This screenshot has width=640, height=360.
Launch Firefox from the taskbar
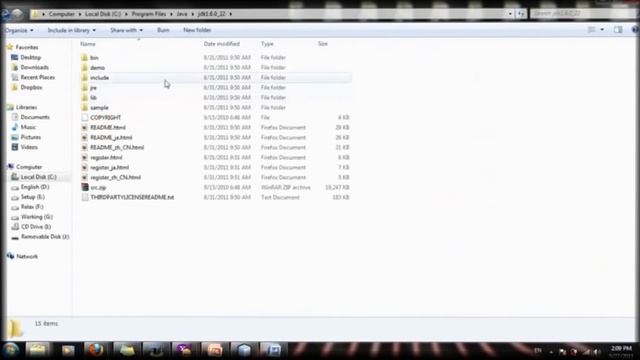96,350
